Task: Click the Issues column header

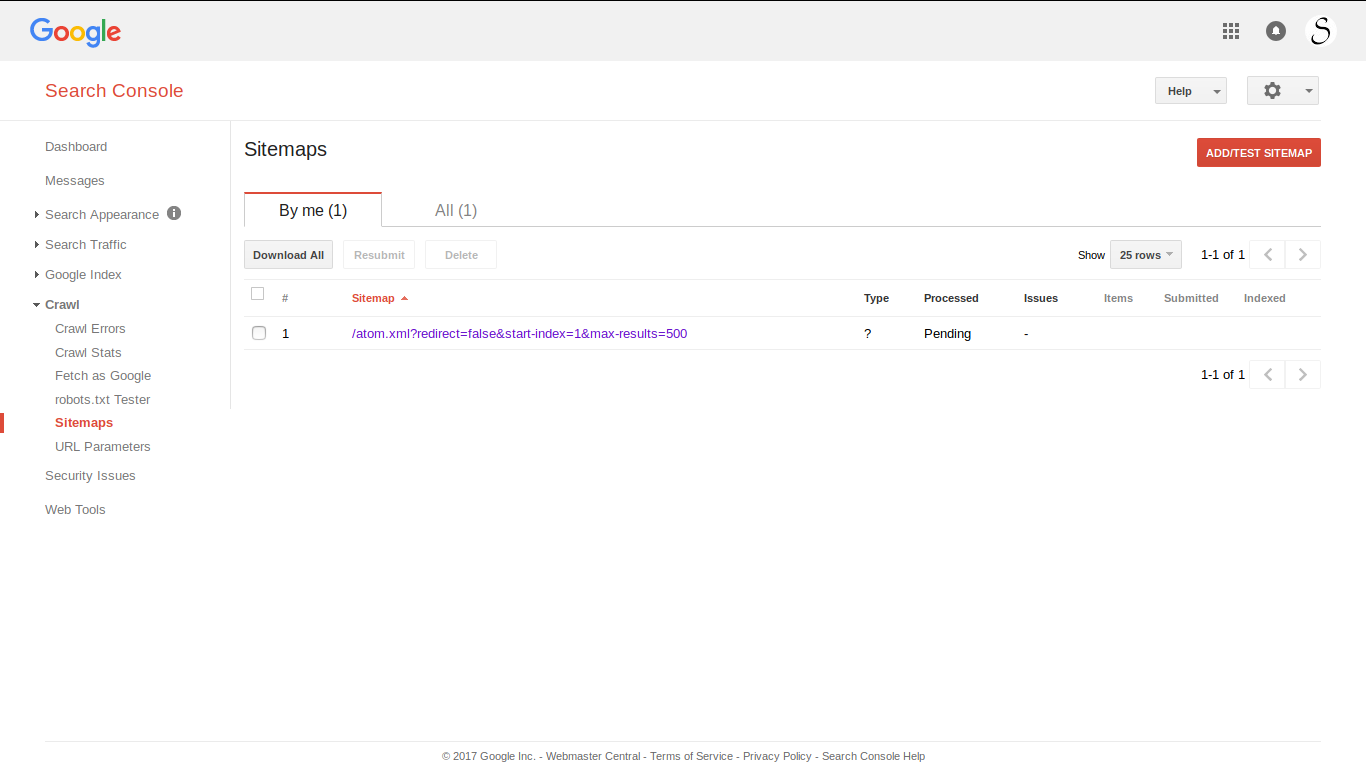Action: tap(1041, 298)
